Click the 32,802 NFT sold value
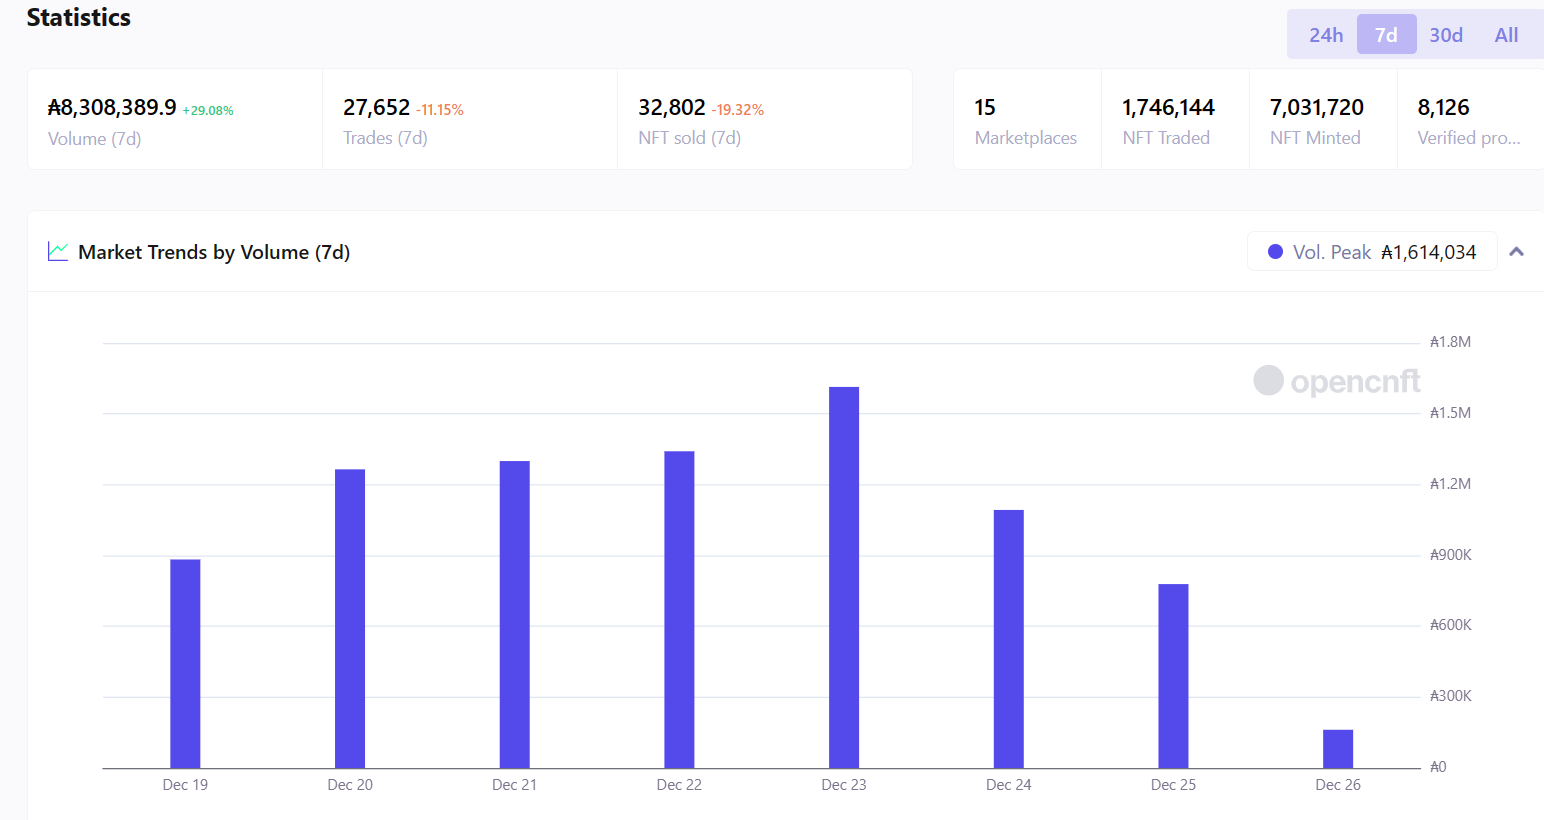The image size is (1544, 820). pos(672,107)
